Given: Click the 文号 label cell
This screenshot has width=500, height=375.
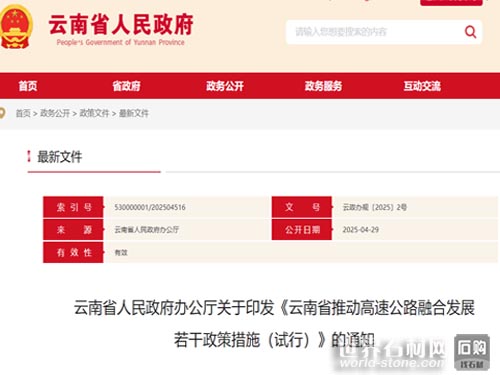Looking at the screenshot, I should pos(302,207).
